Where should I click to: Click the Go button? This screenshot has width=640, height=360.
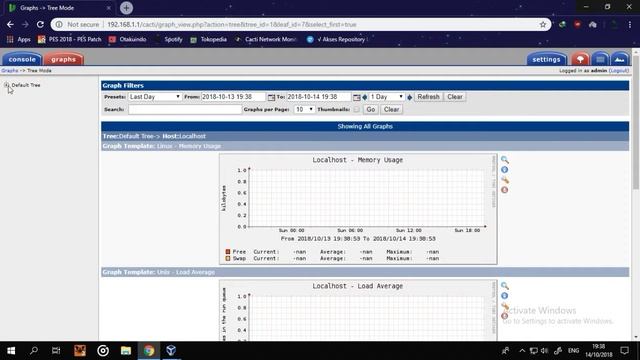pos(371,109)
